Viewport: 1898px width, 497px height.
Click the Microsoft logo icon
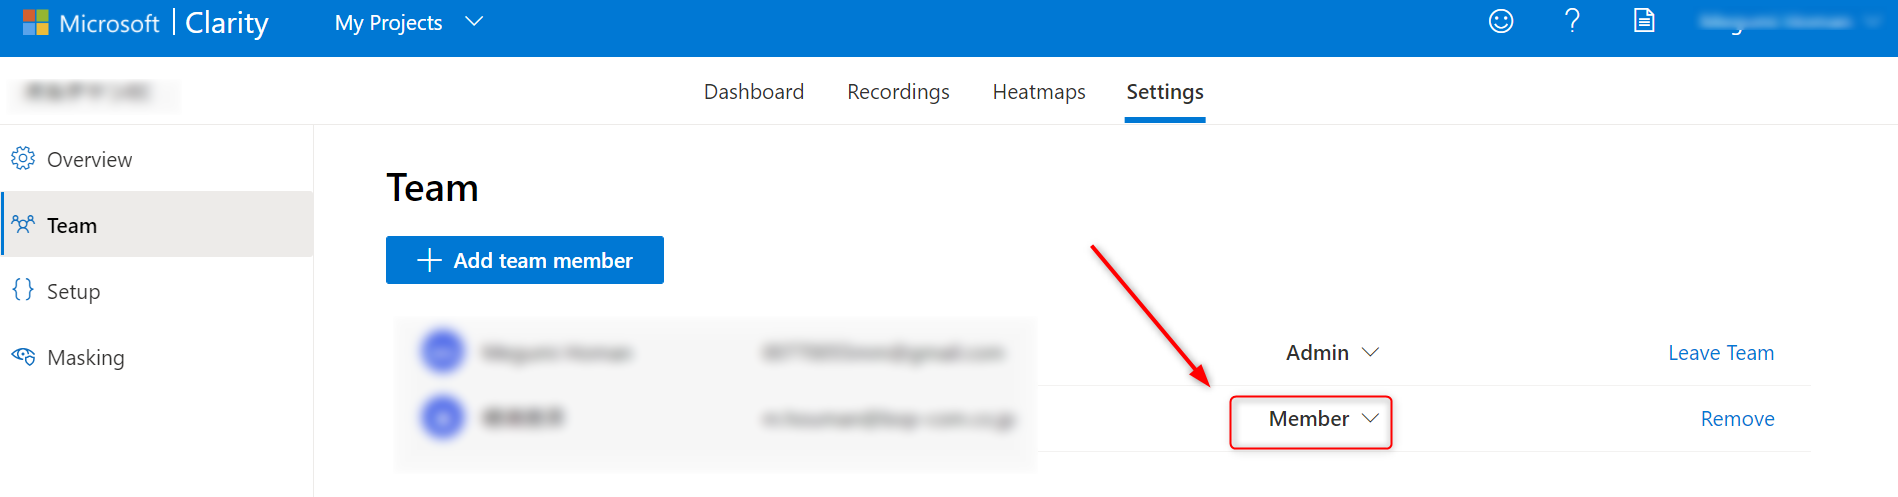click(x=36, y=23)
